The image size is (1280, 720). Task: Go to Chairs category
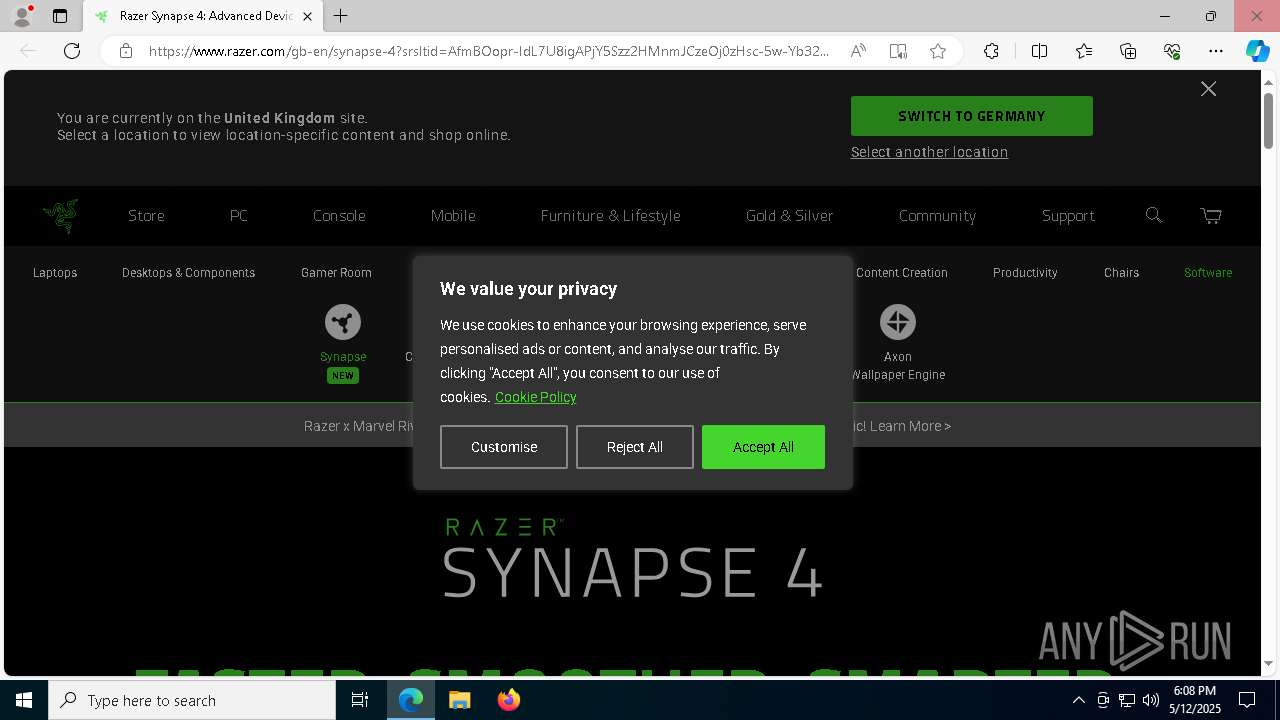[1121, 273]
